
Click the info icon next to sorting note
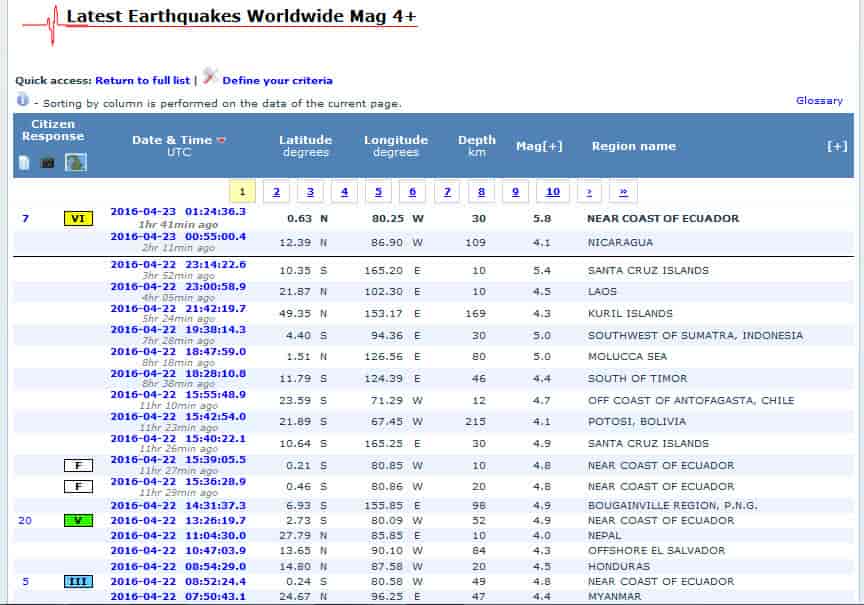pos(22,100)
